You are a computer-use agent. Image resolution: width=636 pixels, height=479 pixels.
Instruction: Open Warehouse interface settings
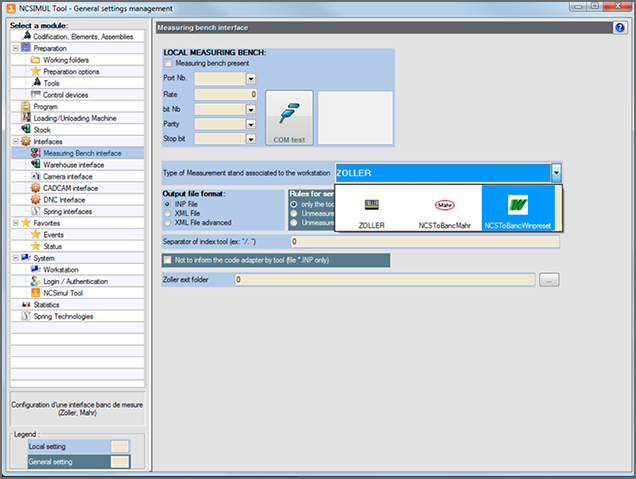73,164
